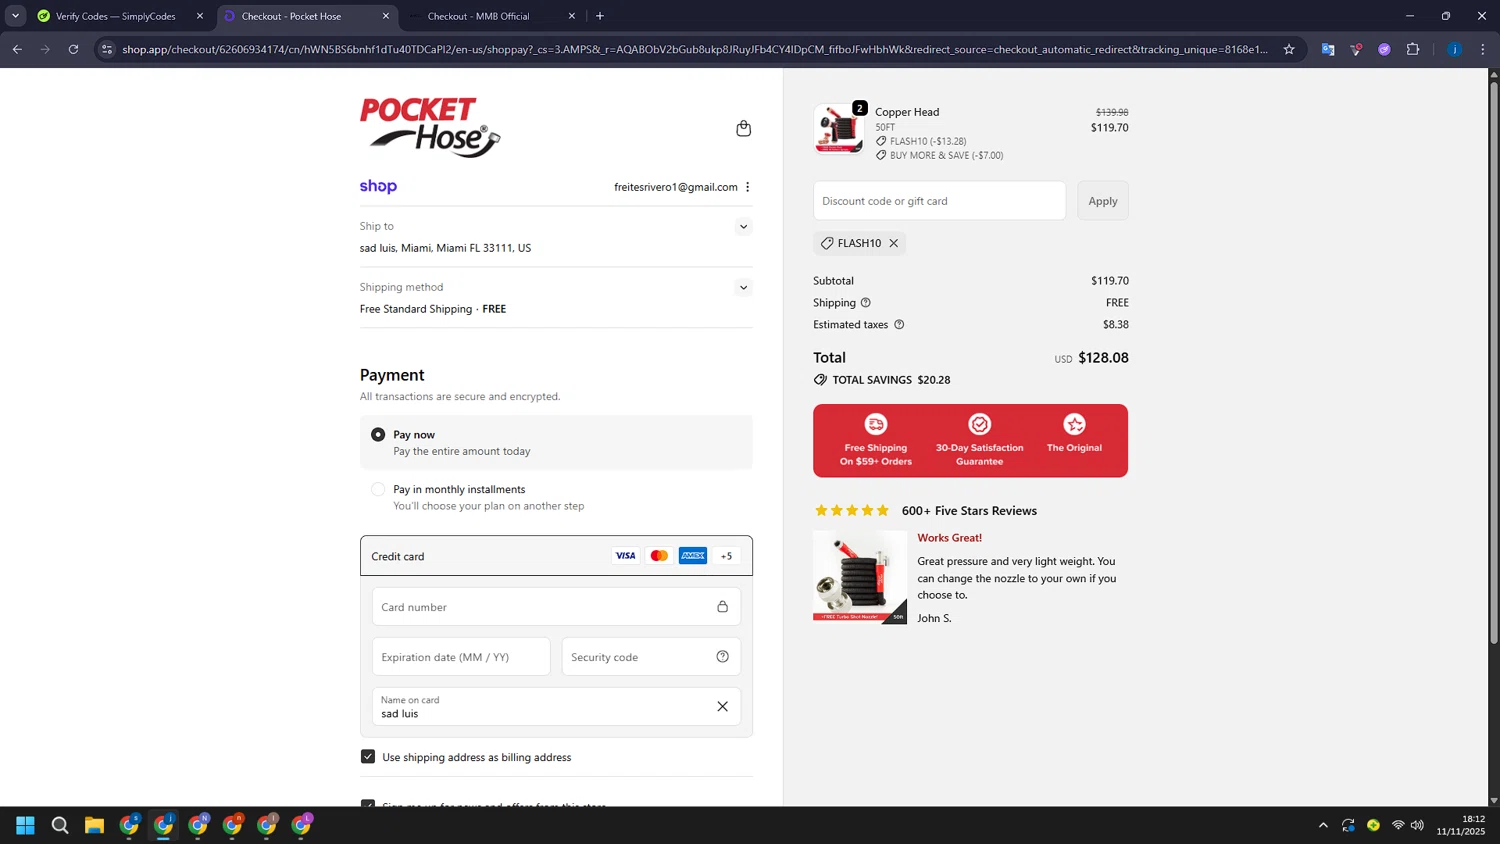Screen dimensions: 1500x844
Task: Close the Verify Codes tab
Action: click(200, 16)
